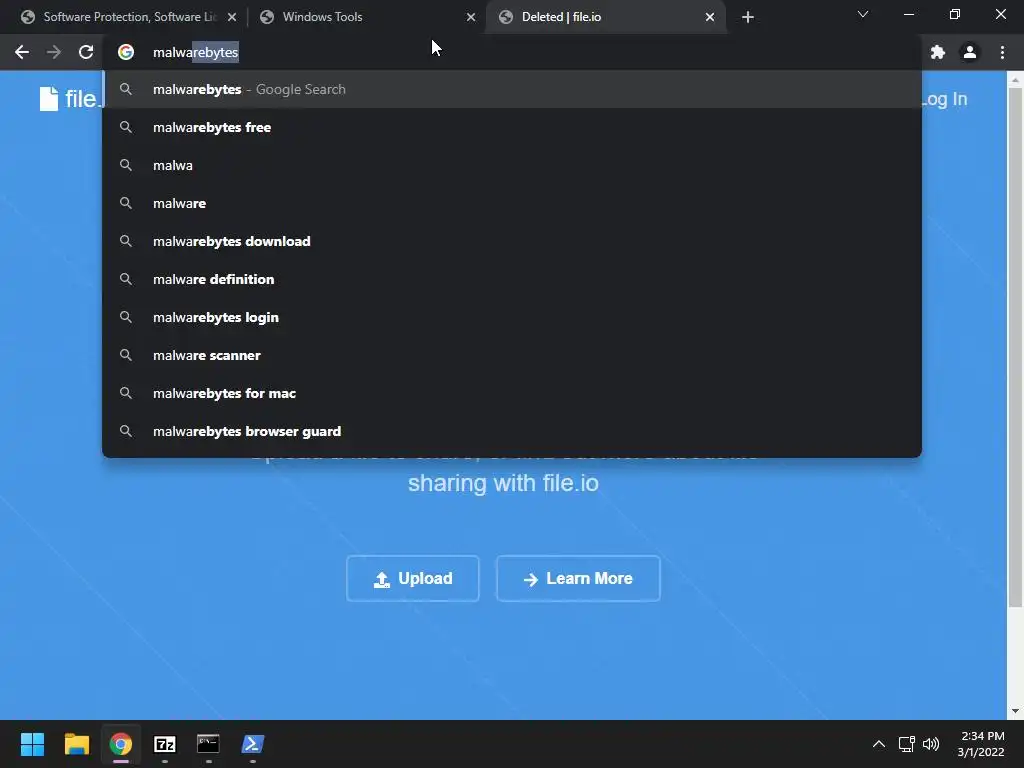Select the malwarebytes - Google Search suggestion
The height and width of the screenshot is (768, 1024).
click(x=512, y=89)
